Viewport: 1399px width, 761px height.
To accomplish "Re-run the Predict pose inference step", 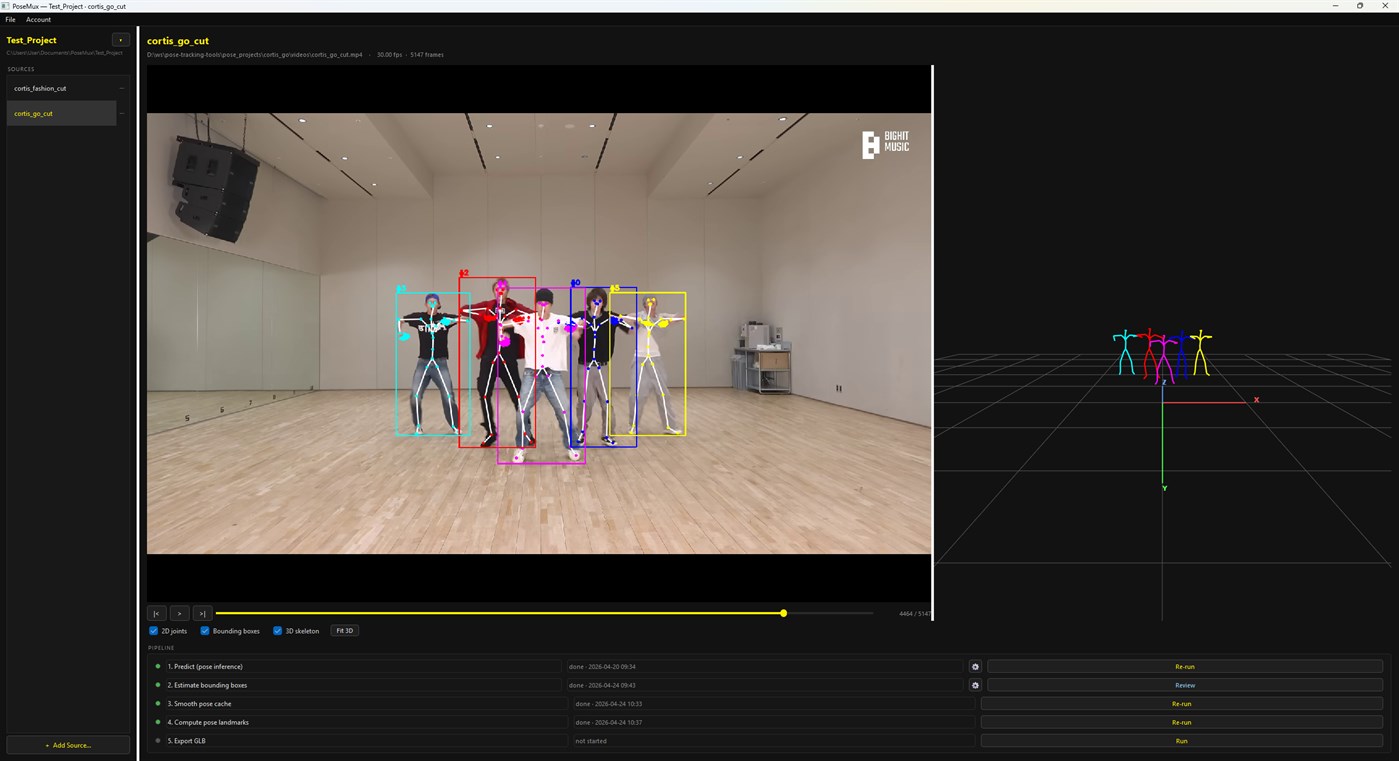I will point(1185,666).
